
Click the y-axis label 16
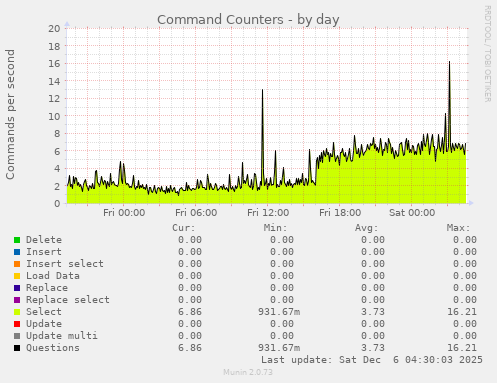[x=54, y=63]
